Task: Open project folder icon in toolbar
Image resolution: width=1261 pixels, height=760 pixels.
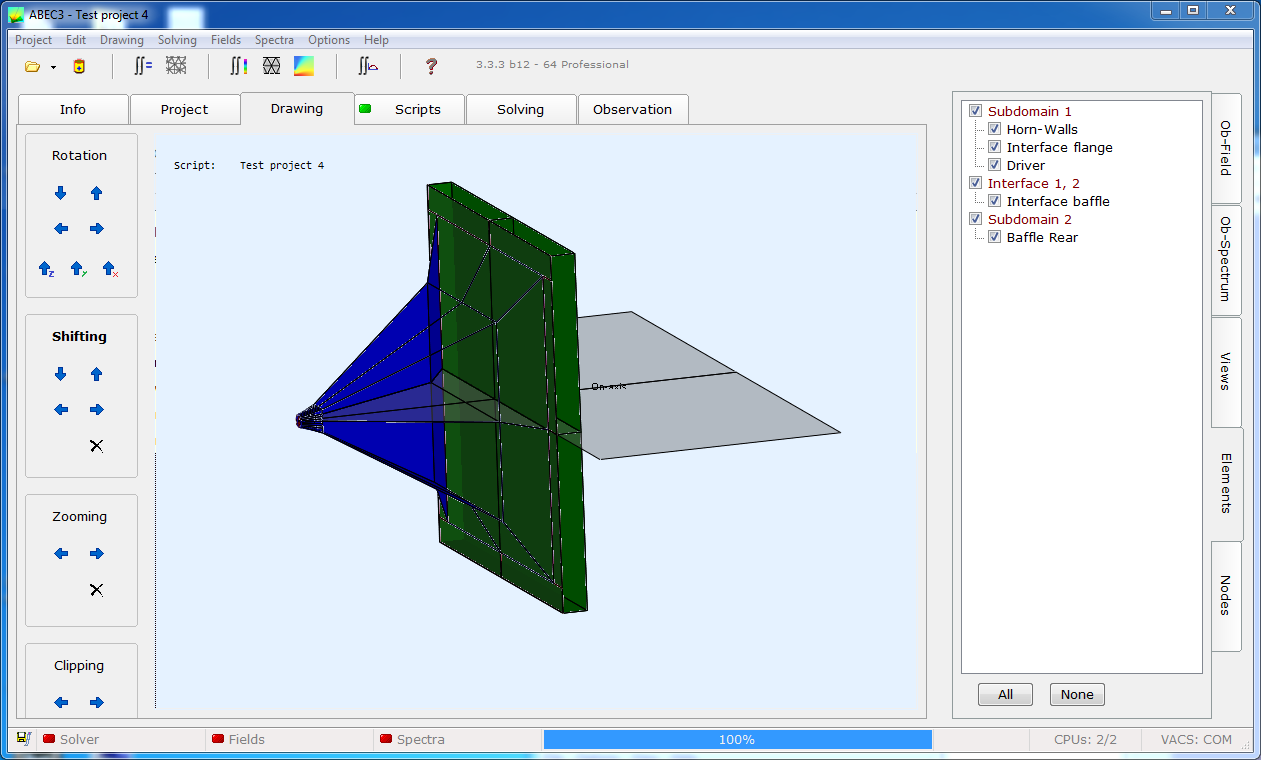Action: [x=32, y=67]
